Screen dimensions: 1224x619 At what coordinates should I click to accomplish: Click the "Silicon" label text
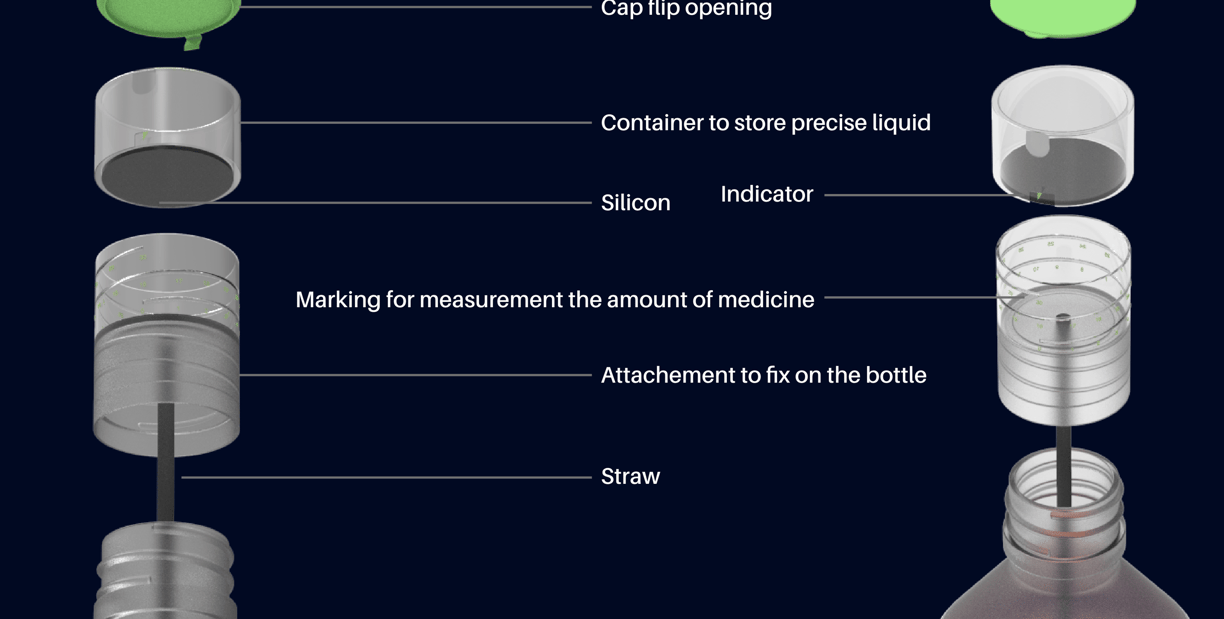click(635, 203)
